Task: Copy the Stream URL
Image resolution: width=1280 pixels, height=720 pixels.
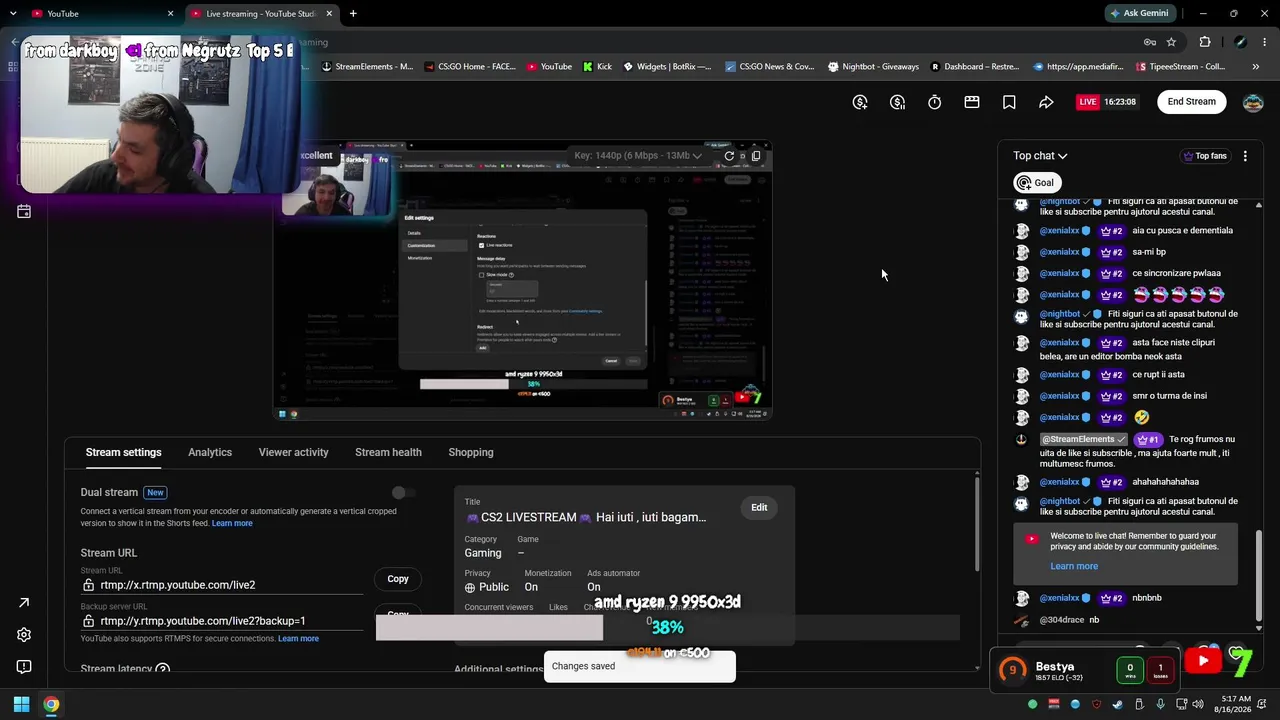Action: pos(398,579)
